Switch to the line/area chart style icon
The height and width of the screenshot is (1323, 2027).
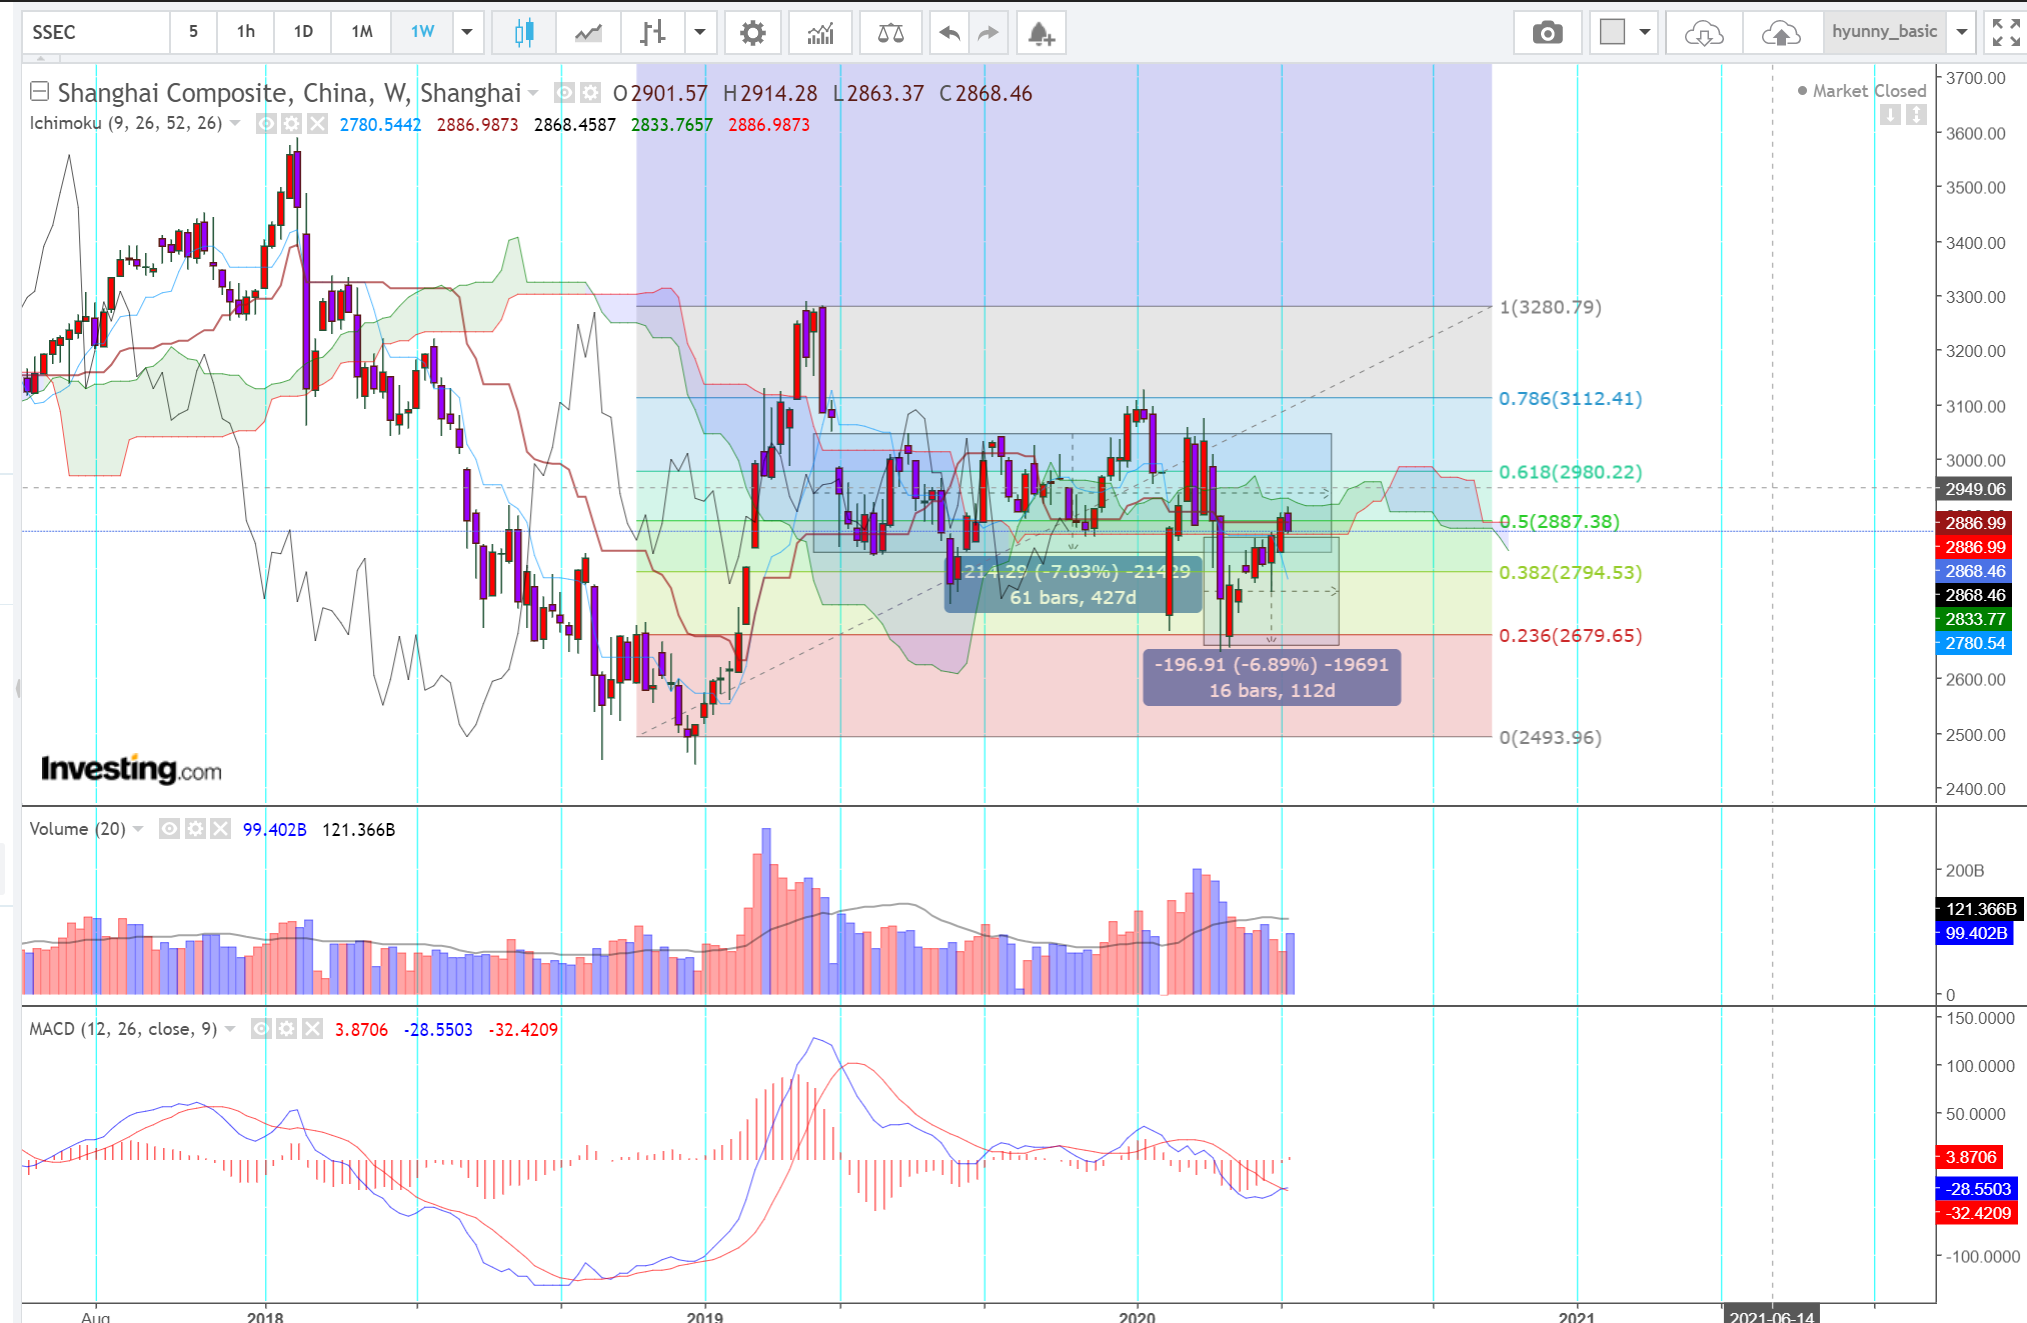click(588, 33)
